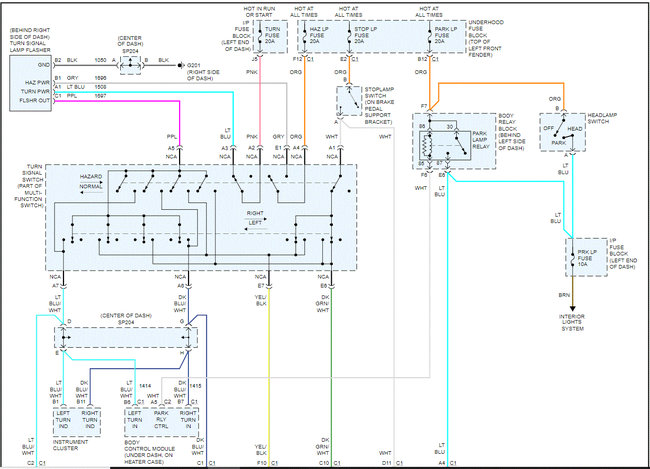Click the "PARK LAMP RELAY" label

pyautogui.click(x=481, y=140)
